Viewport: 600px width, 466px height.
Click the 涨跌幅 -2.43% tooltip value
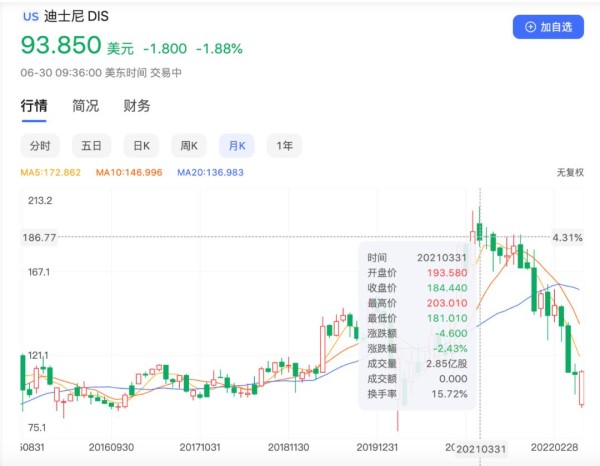[450, 349]
